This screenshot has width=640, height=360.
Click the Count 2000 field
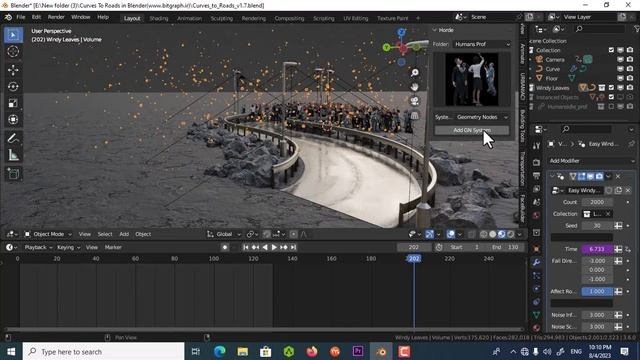597,202
